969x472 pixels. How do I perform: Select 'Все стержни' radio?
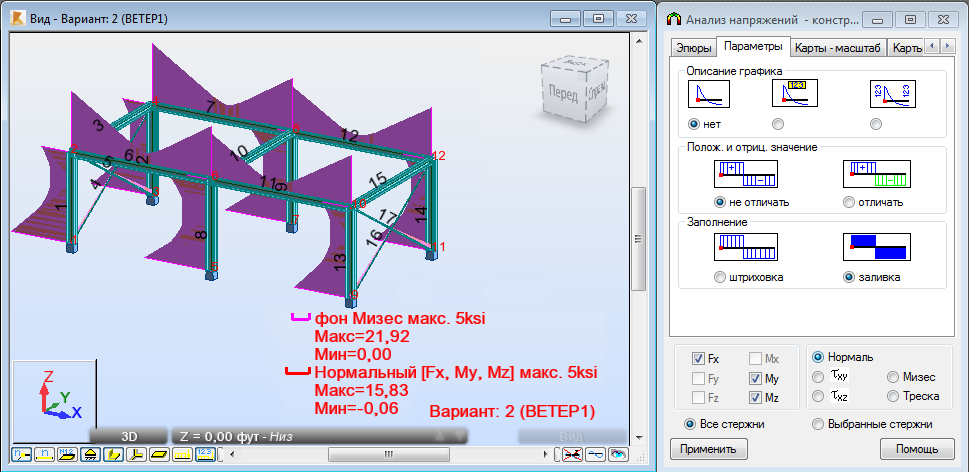(x=690, y=424)
